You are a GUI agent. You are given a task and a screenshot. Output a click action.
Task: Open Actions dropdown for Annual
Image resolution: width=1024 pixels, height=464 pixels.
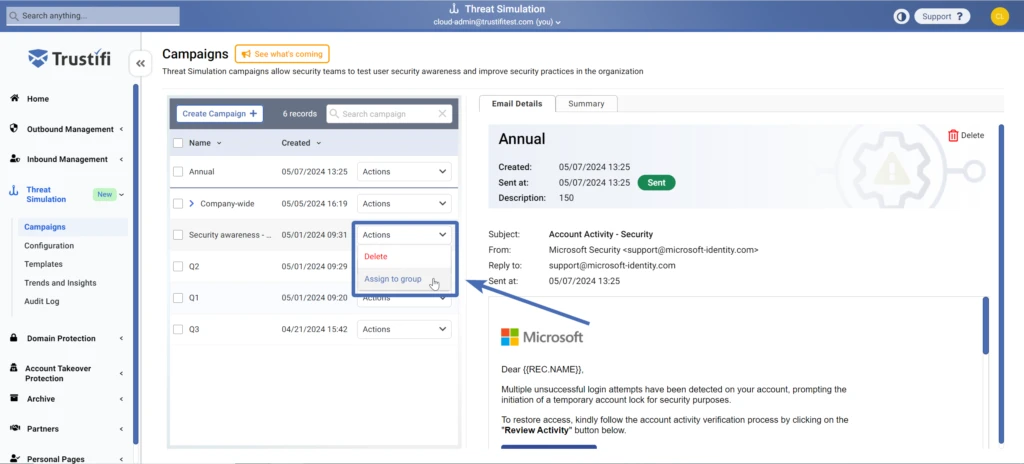pos(404,171)
